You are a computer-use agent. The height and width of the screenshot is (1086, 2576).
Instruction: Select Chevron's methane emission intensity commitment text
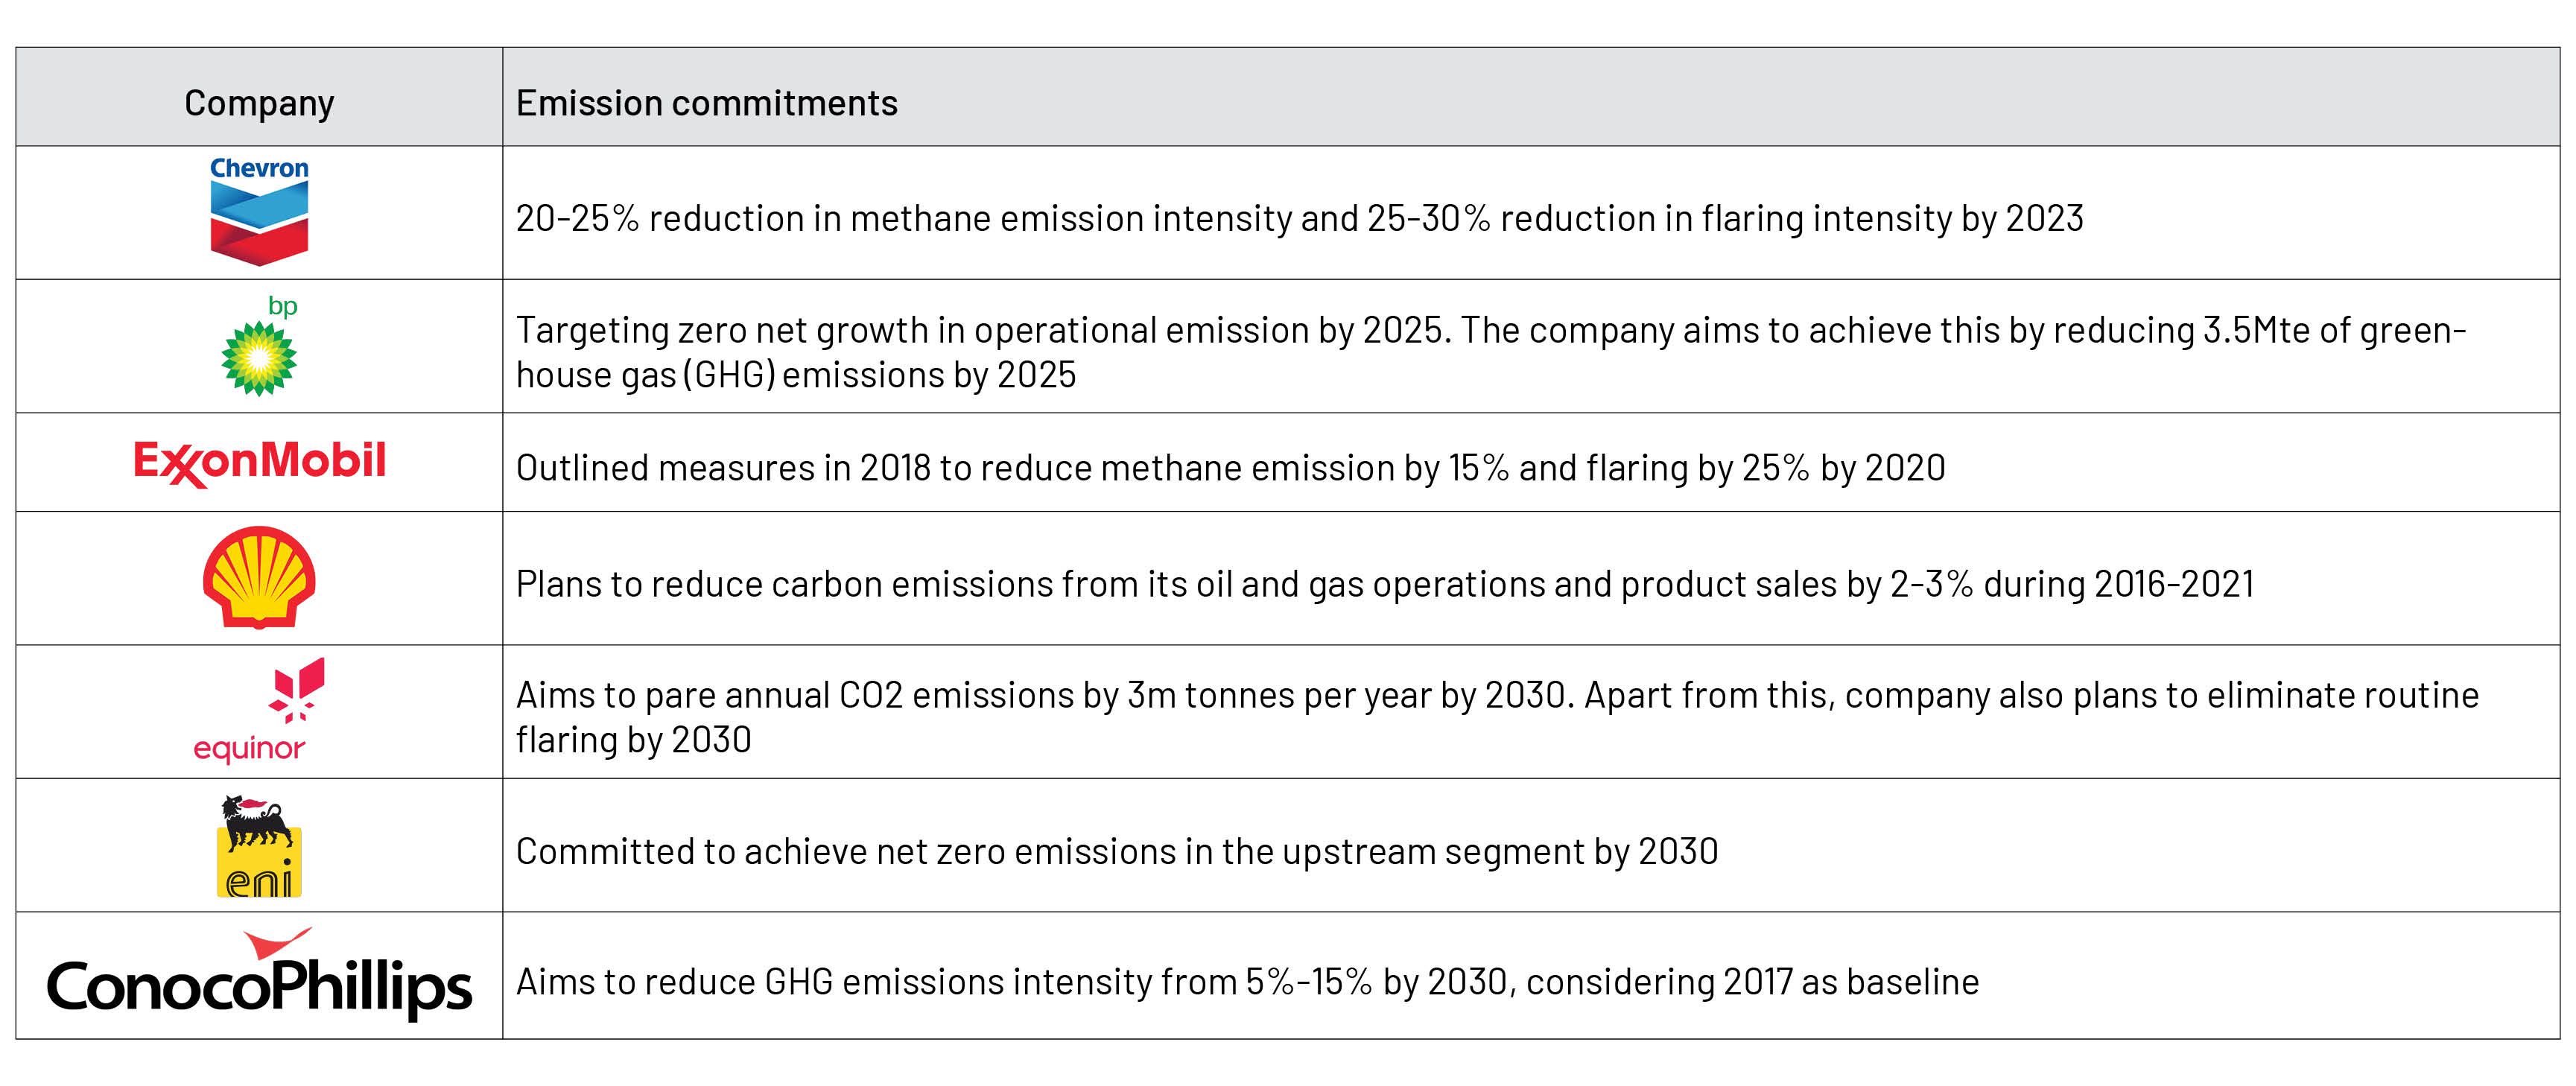(x=1299, y=218)
